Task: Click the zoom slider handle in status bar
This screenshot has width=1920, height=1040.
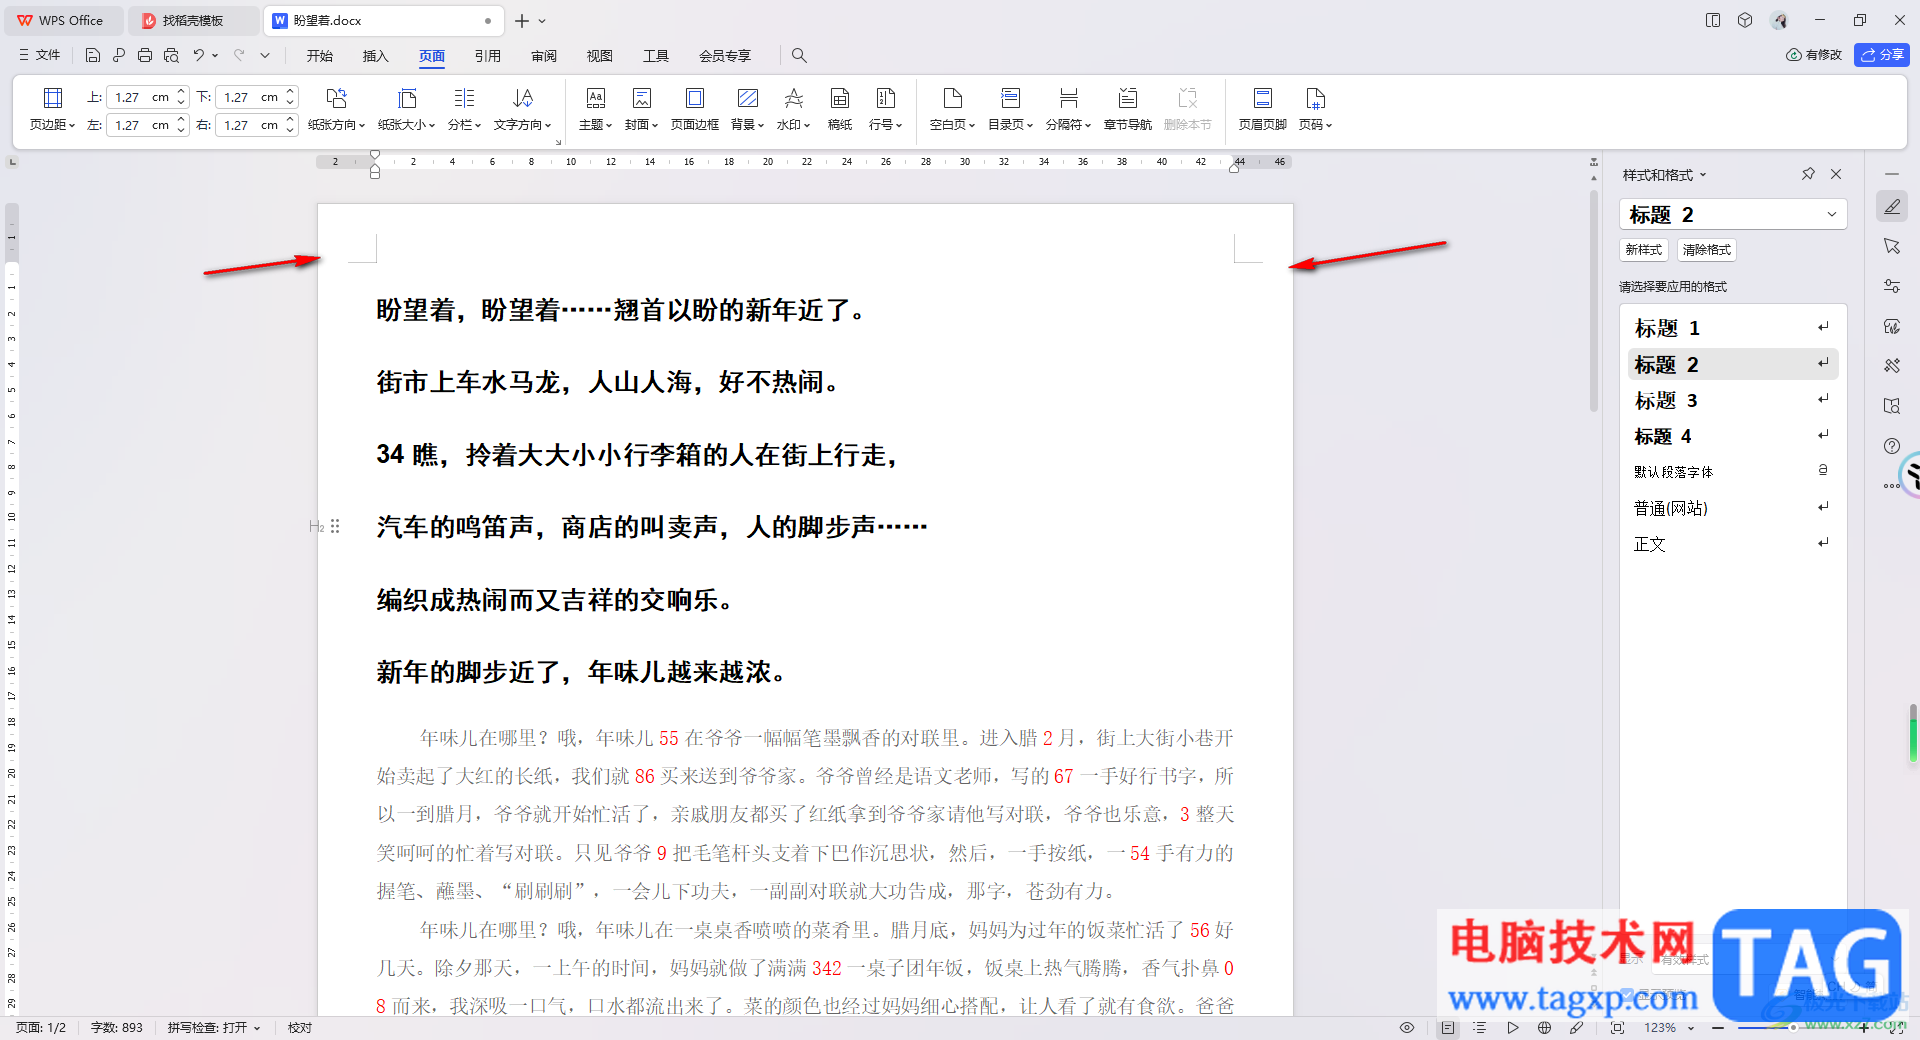Action: click(1793, 1027)
